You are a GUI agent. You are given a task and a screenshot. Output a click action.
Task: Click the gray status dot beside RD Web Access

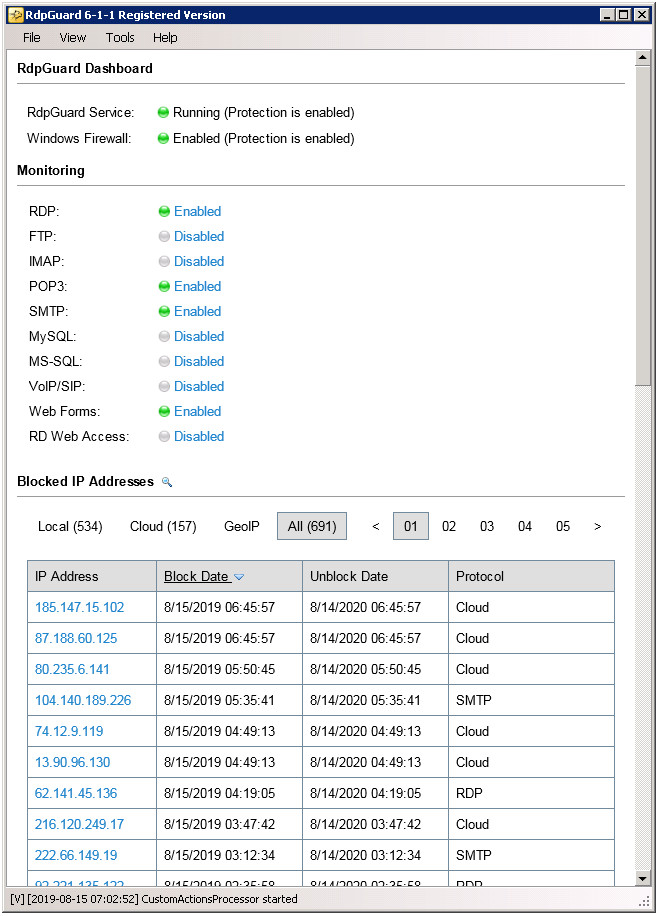[164, 437]
